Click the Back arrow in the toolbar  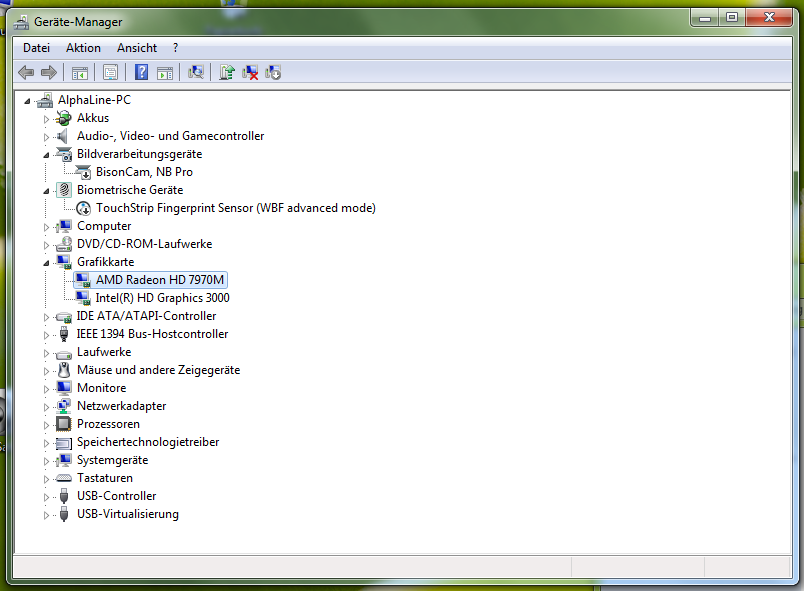(26, 72)
